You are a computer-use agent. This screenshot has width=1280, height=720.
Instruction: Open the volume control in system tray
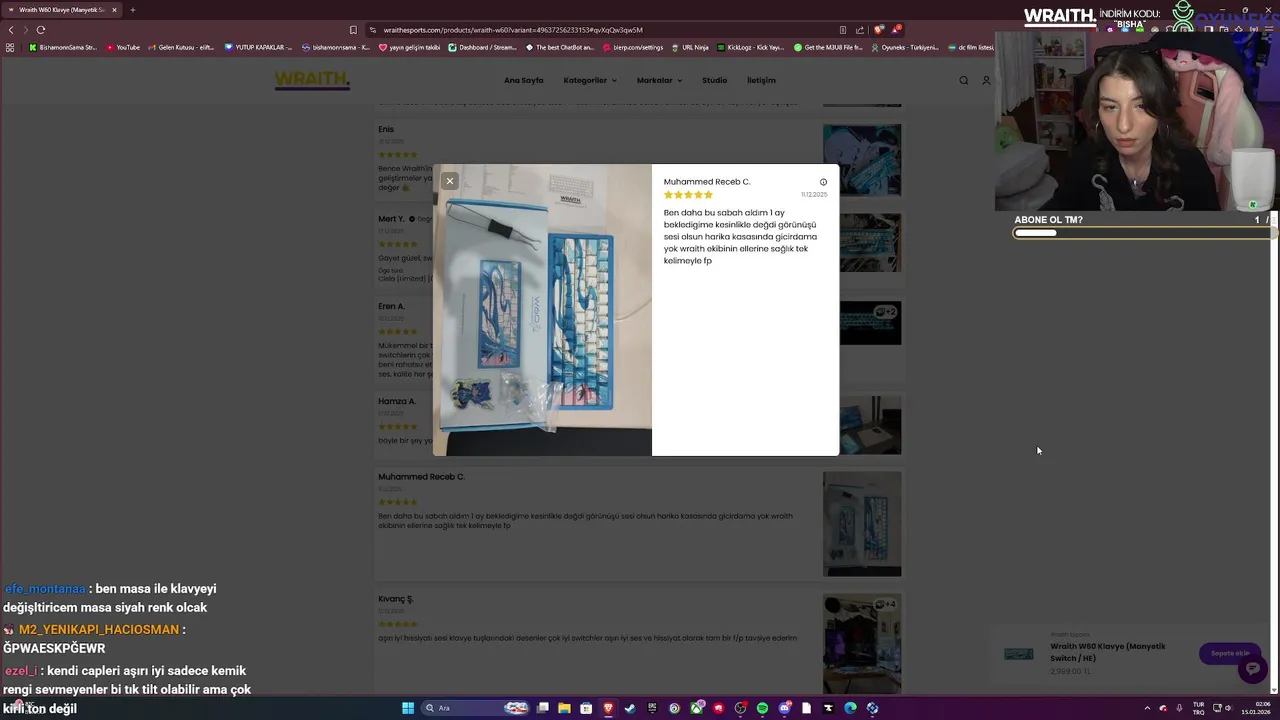coord(1228,708)
